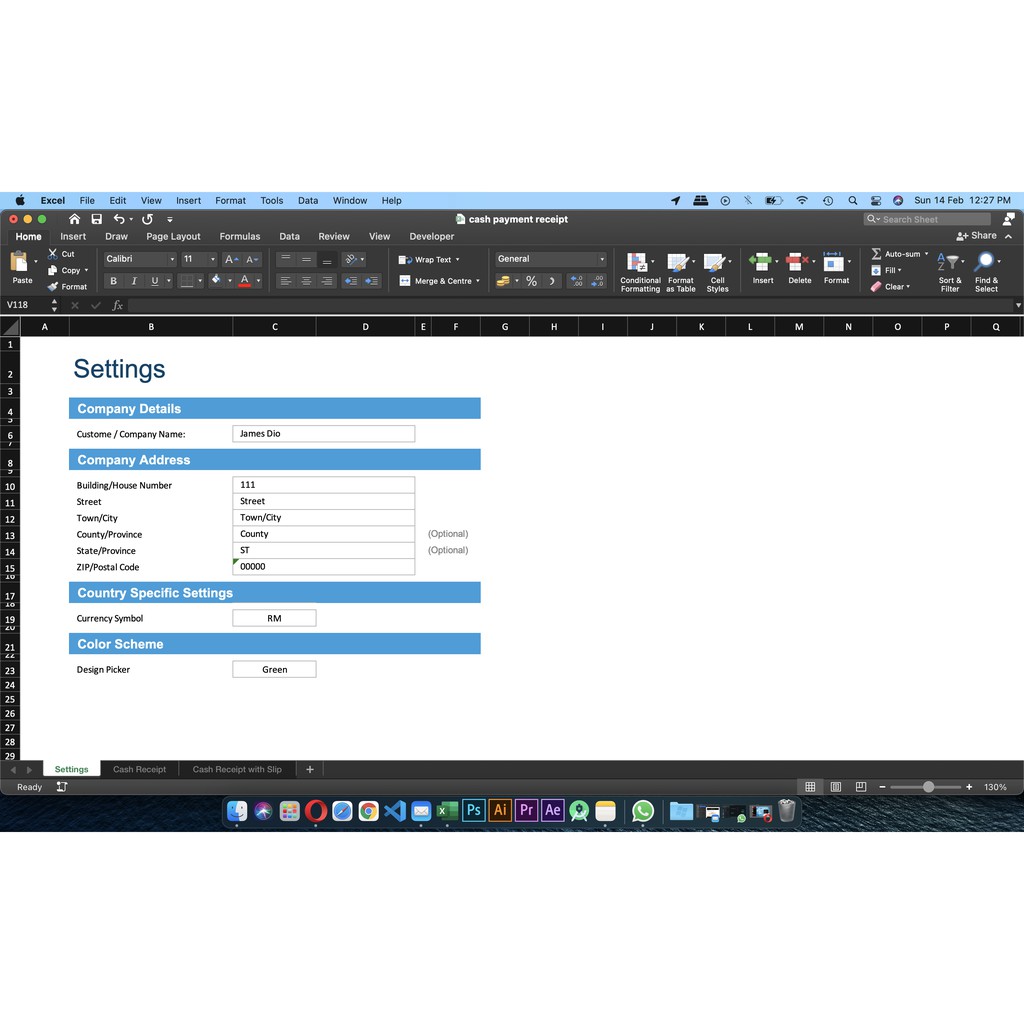Click the Share button

(x=977, y=236)
